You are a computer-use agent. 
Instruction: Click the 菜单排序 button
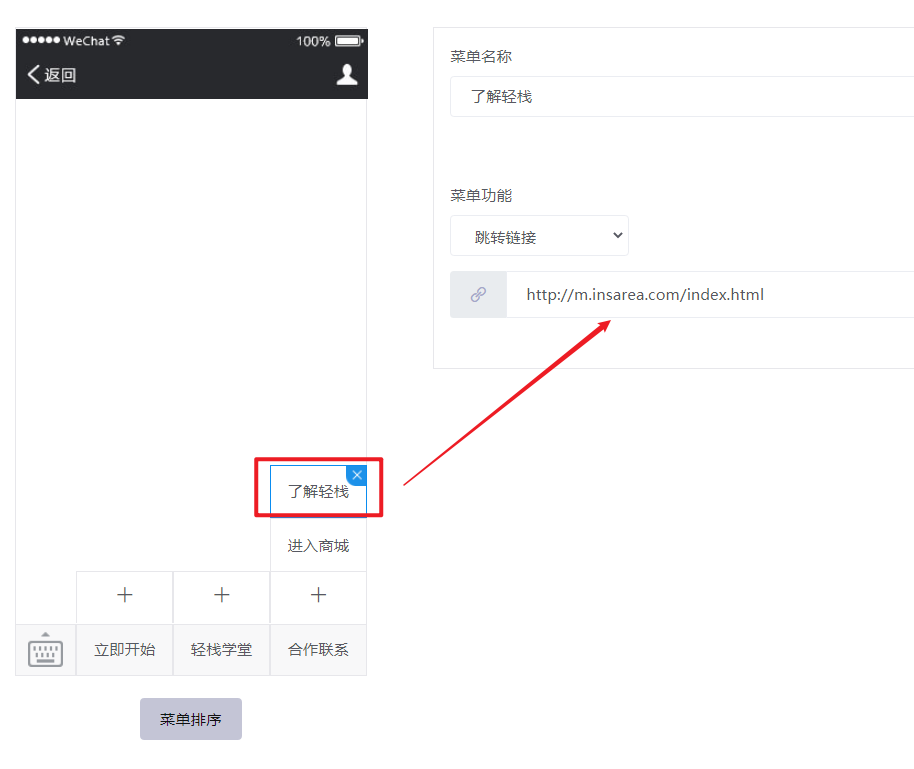click(x=191, y=719)
